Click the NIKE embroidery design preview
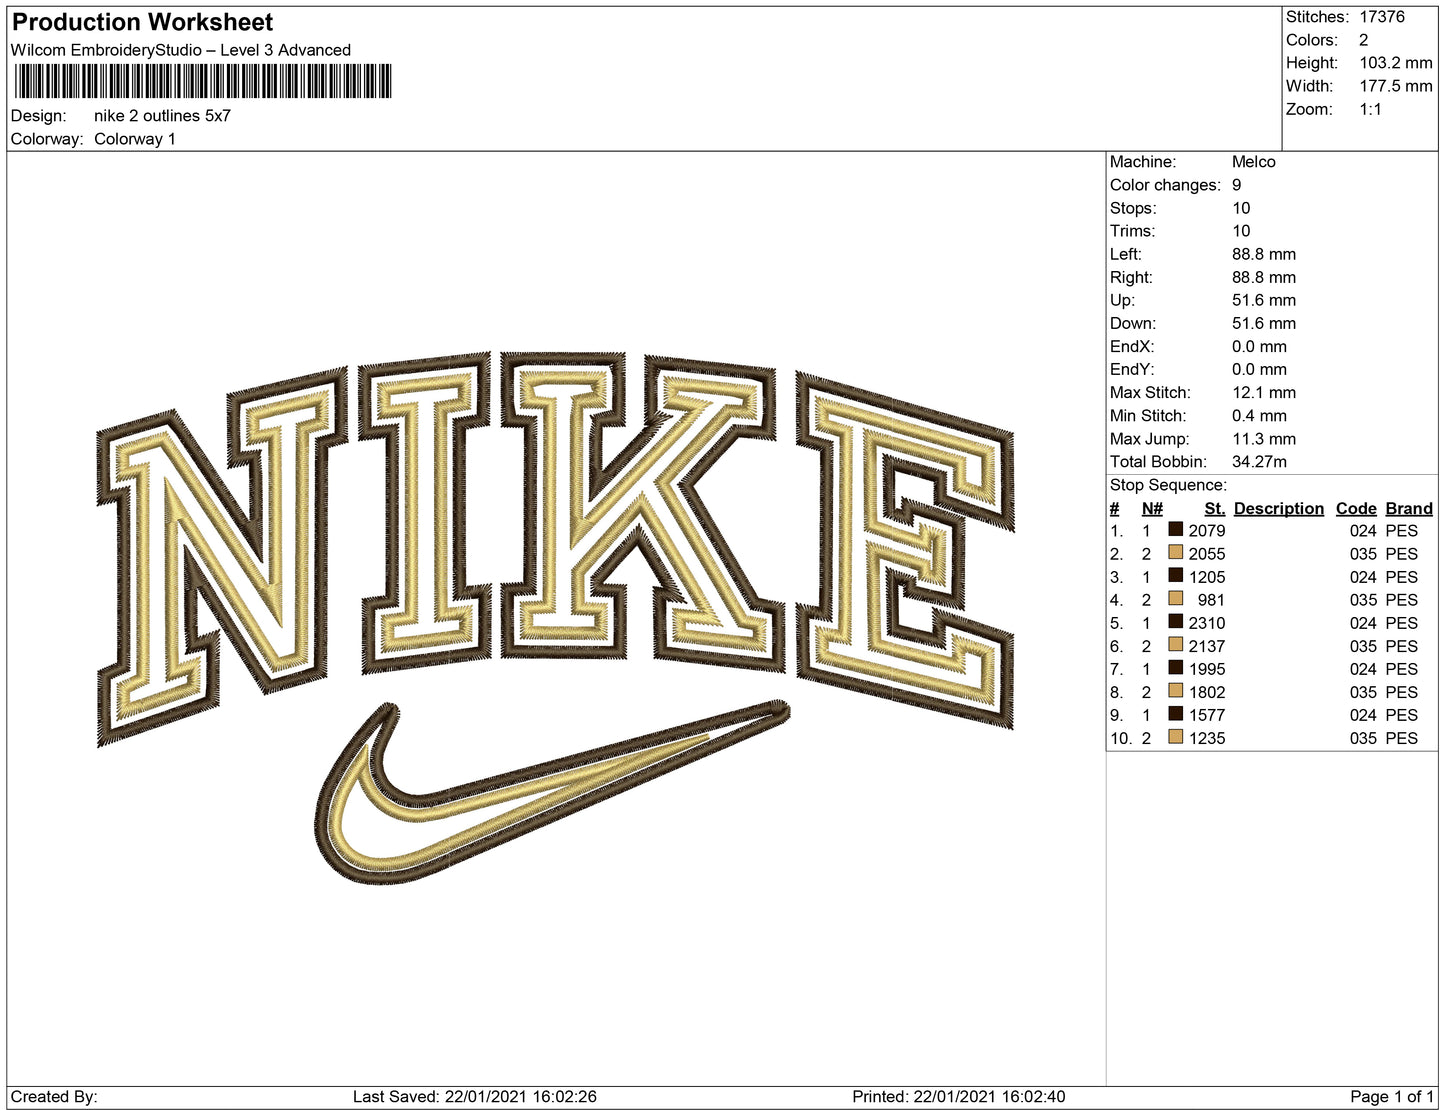This screenshot has height=1111, width=1445. [556, 617]
